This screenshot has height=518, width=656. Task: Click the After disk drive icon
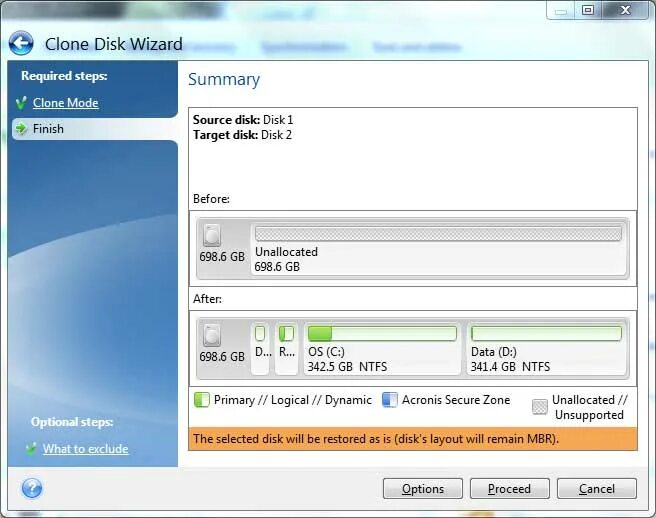pos(212,336)
